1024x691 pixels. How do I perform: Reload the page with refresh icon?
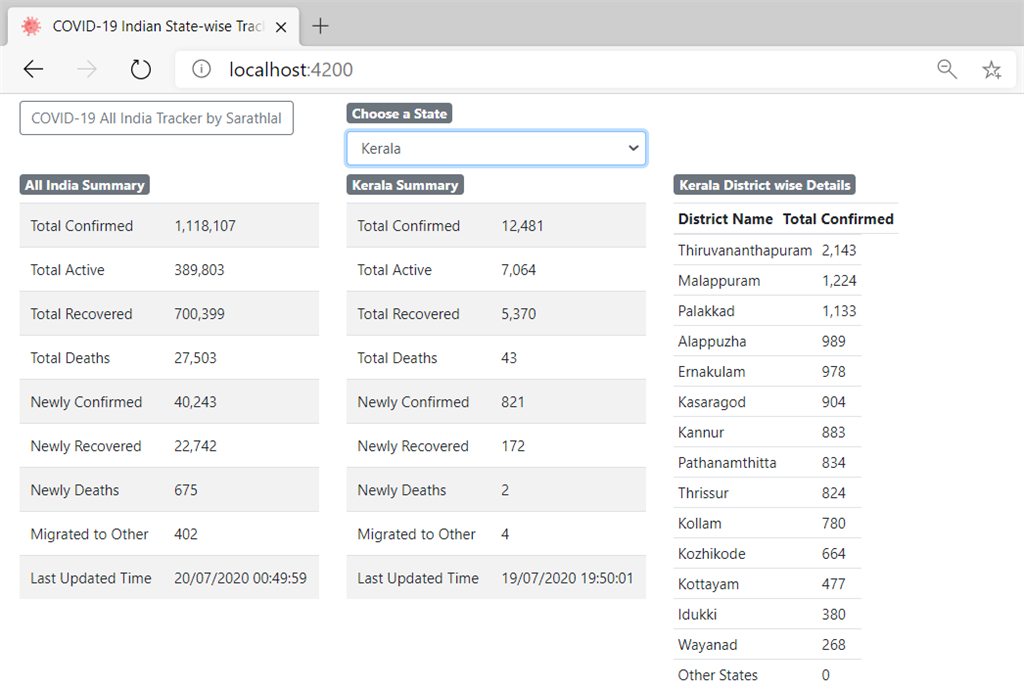coord(141,69)
